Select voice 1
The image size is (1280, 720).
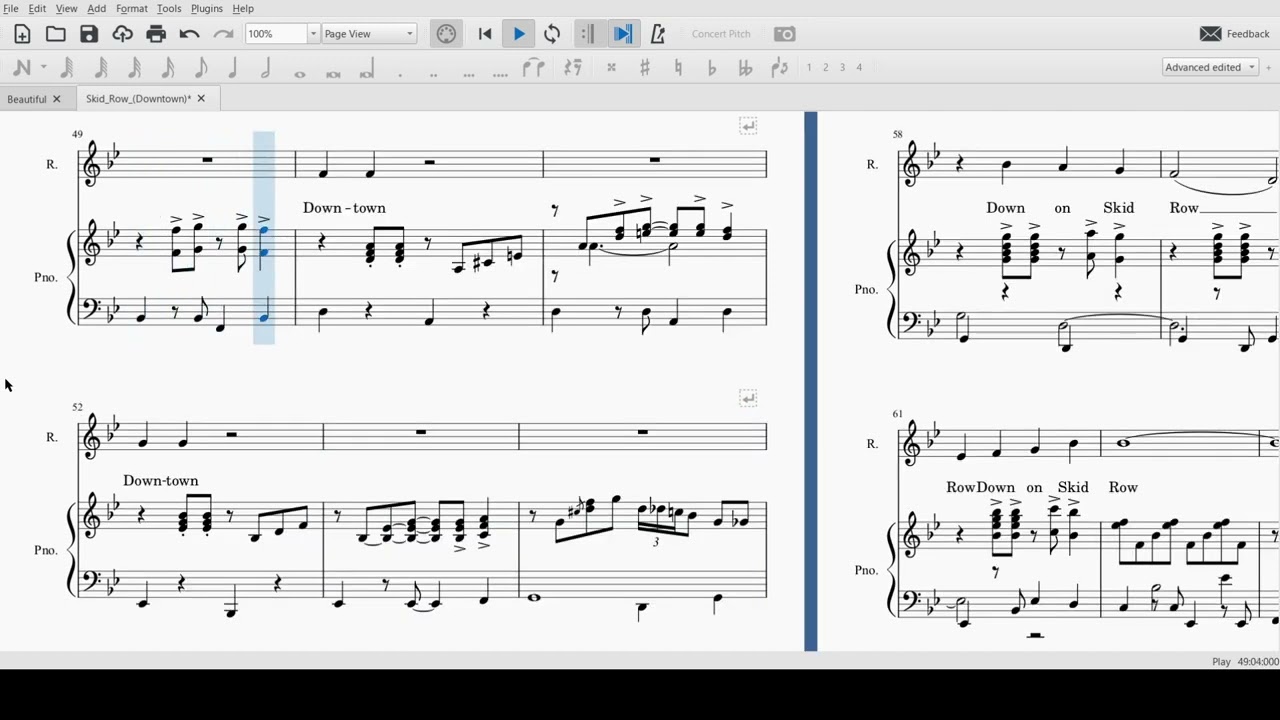(x=809, y=67)
